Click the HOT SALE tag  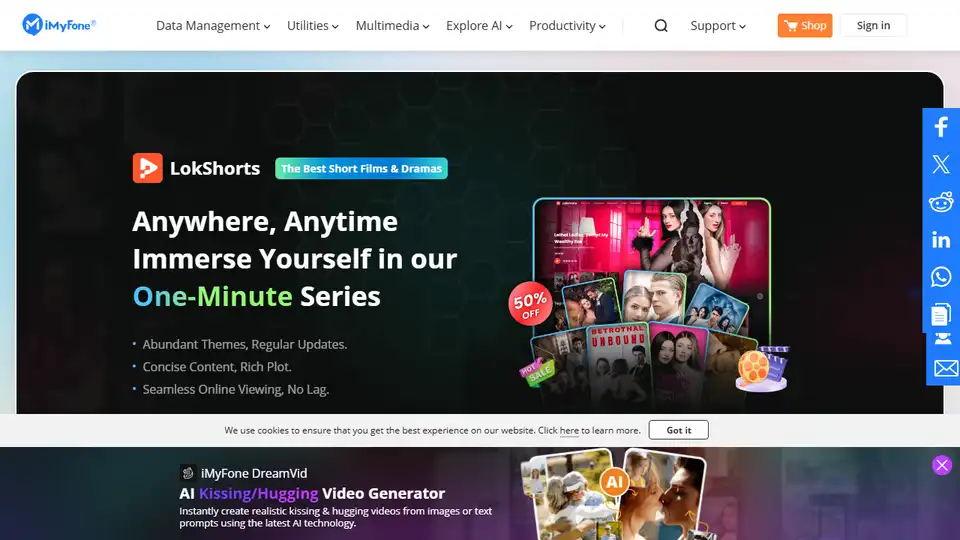click(x=537, y=372)
